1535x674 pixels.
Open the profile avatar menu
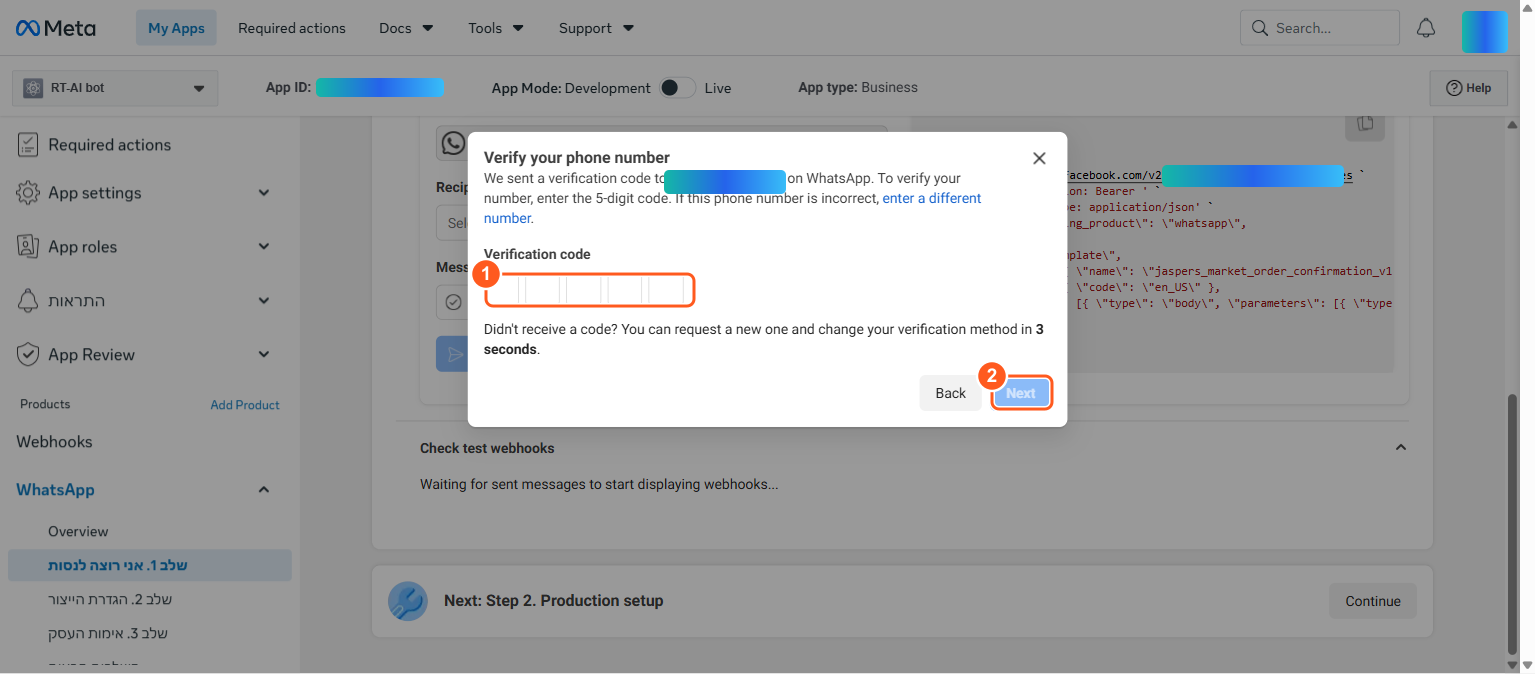coord(1484,31)
